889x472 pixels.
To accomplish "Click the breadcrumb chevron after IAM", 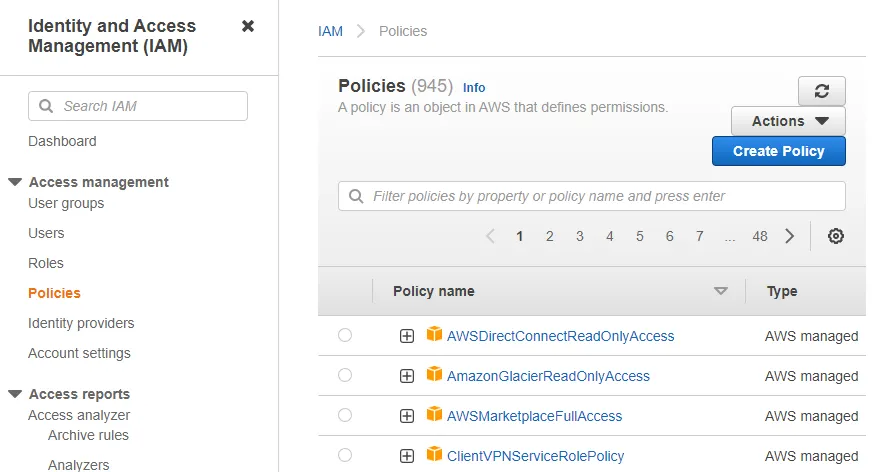I will (361, 31).
